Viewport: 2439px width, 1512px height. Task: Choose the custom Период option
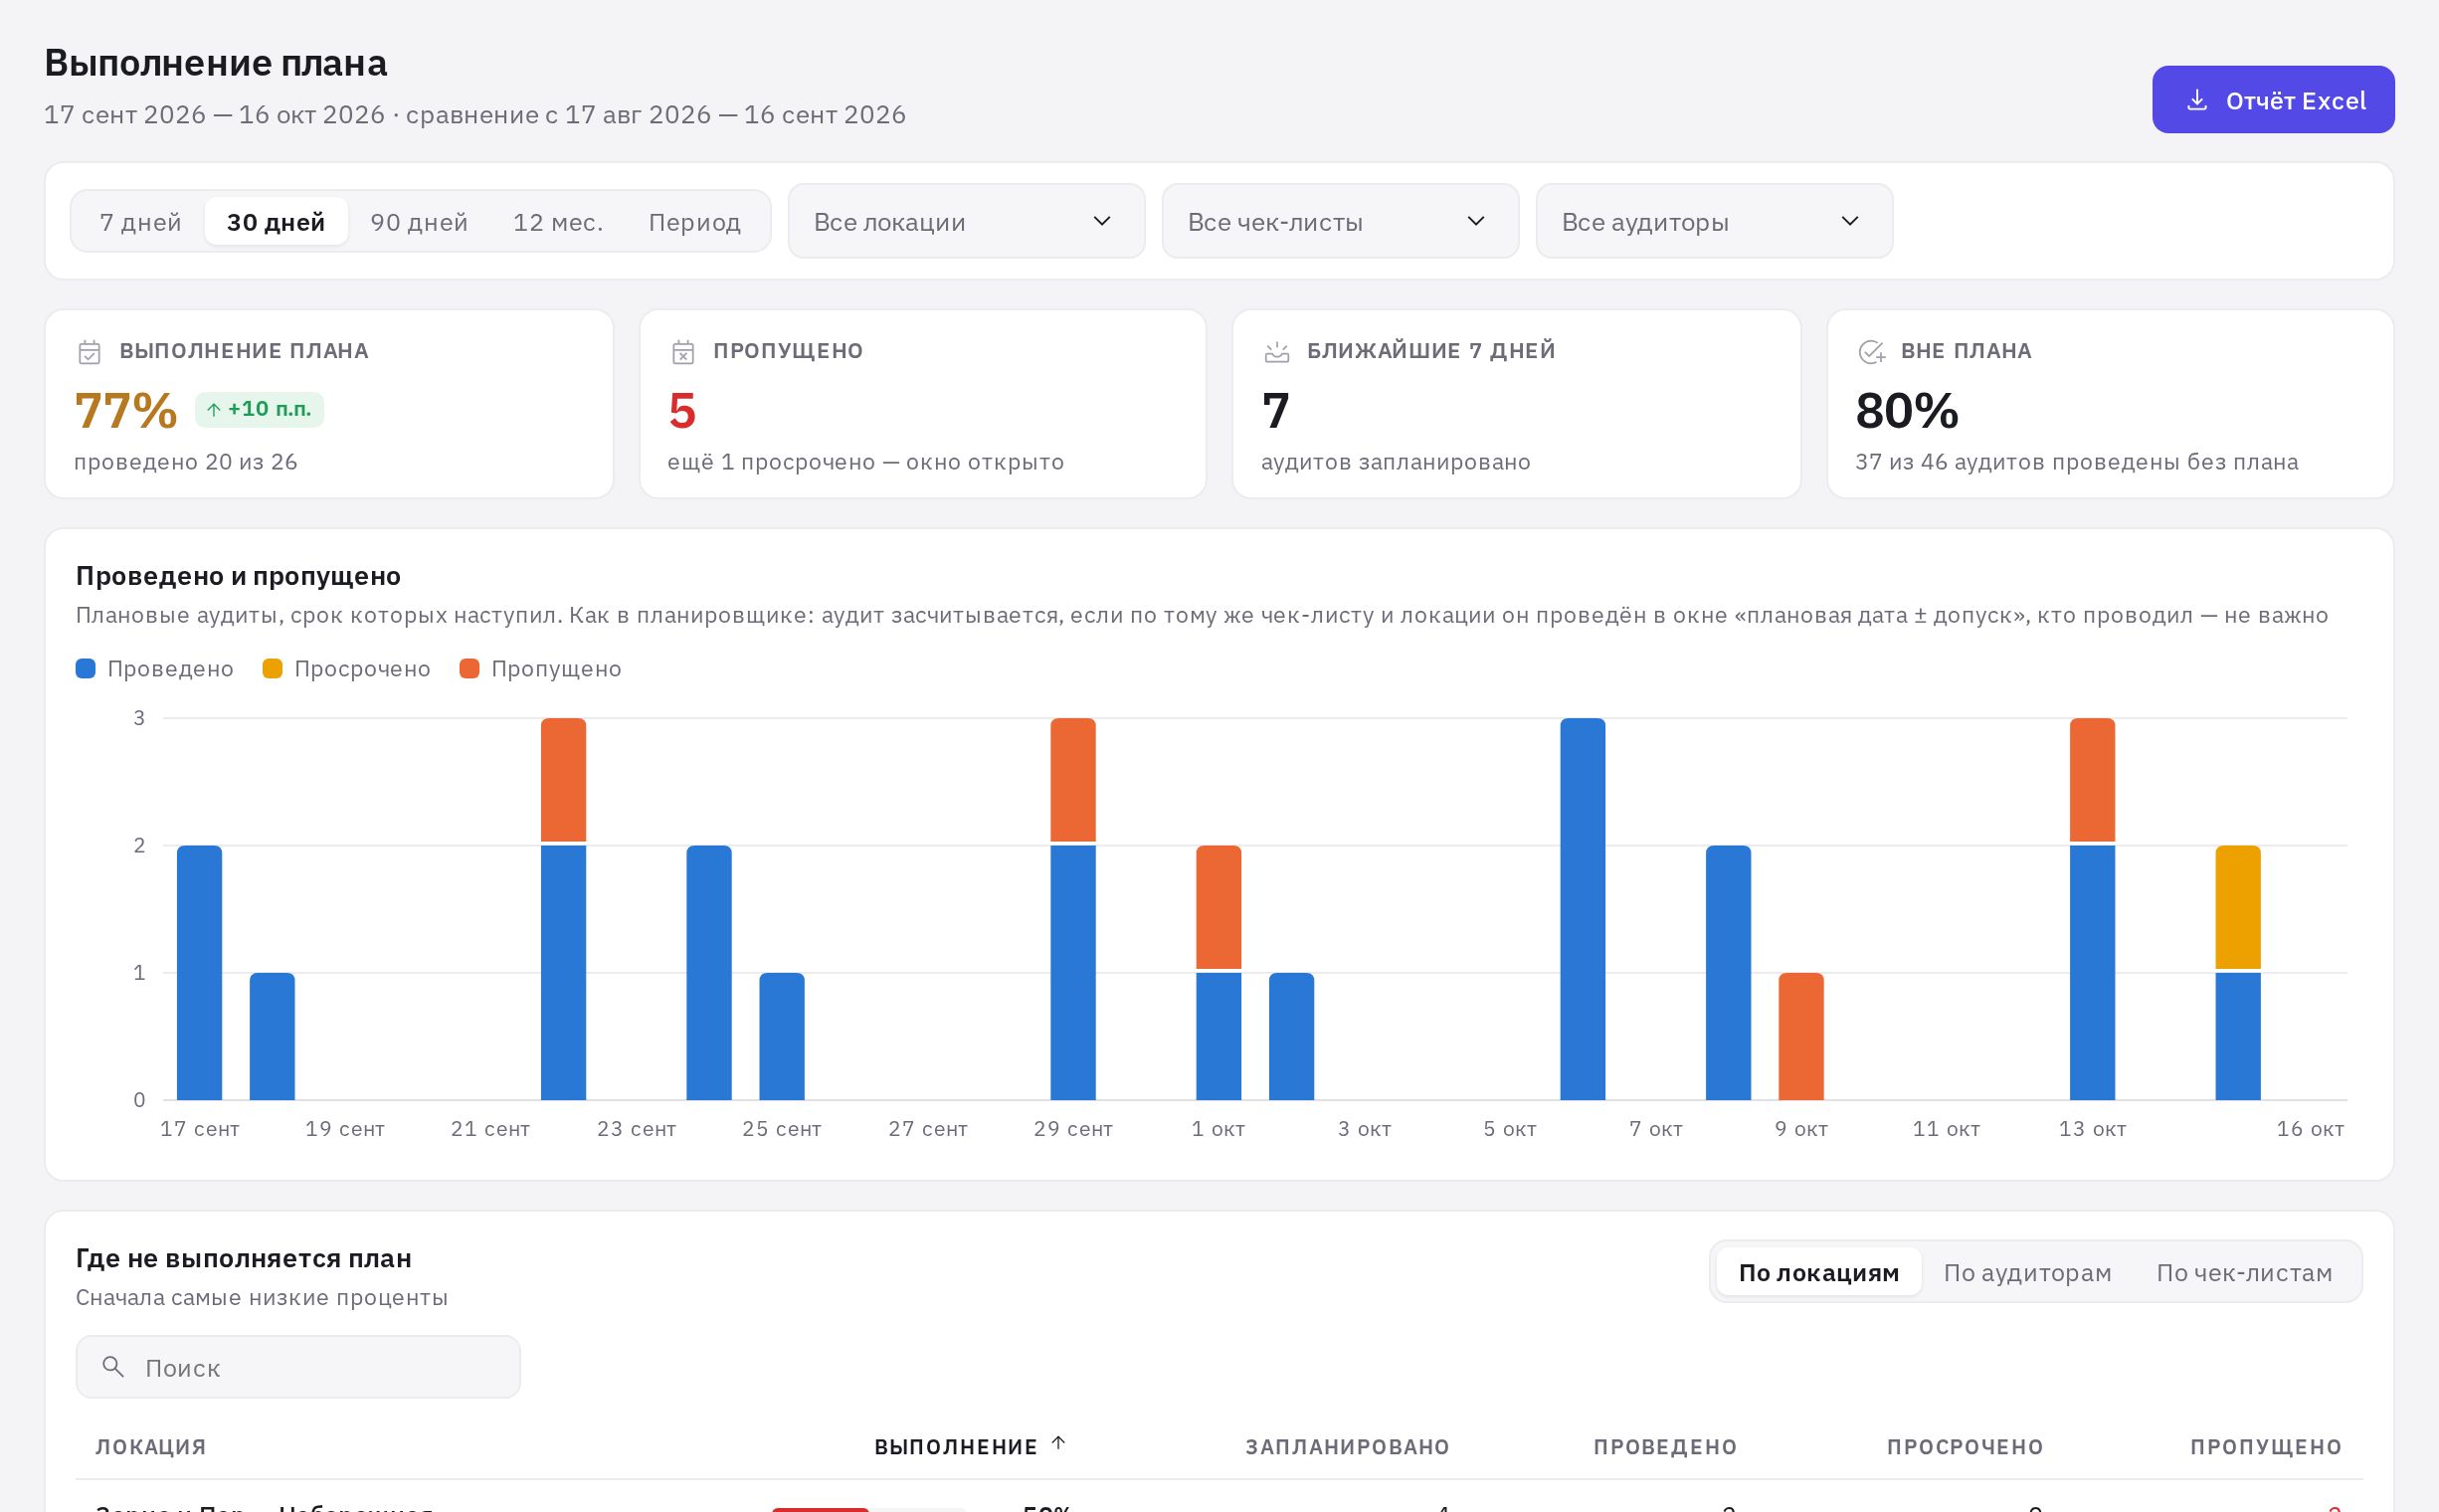click(x=695, y=221)
